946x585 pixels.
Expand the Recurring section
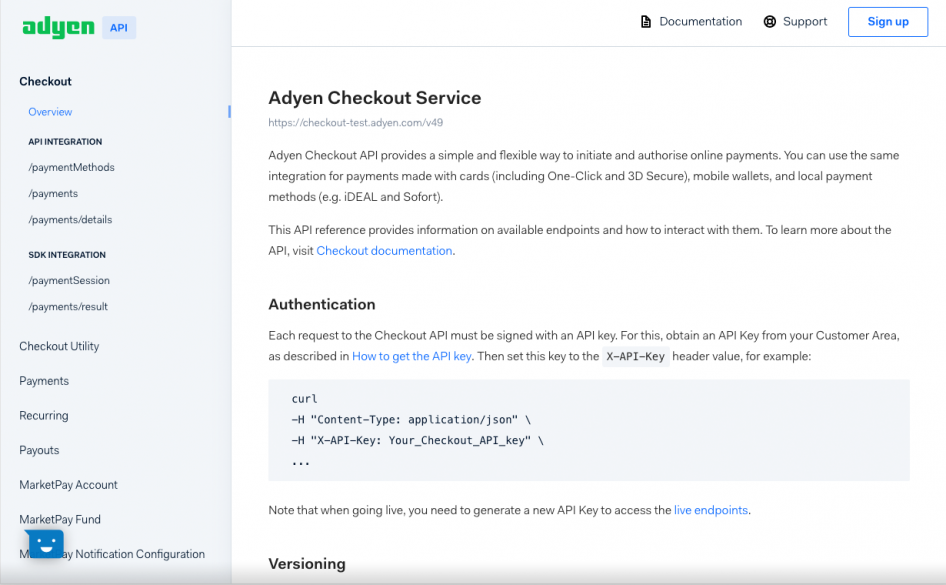(43, 416)
